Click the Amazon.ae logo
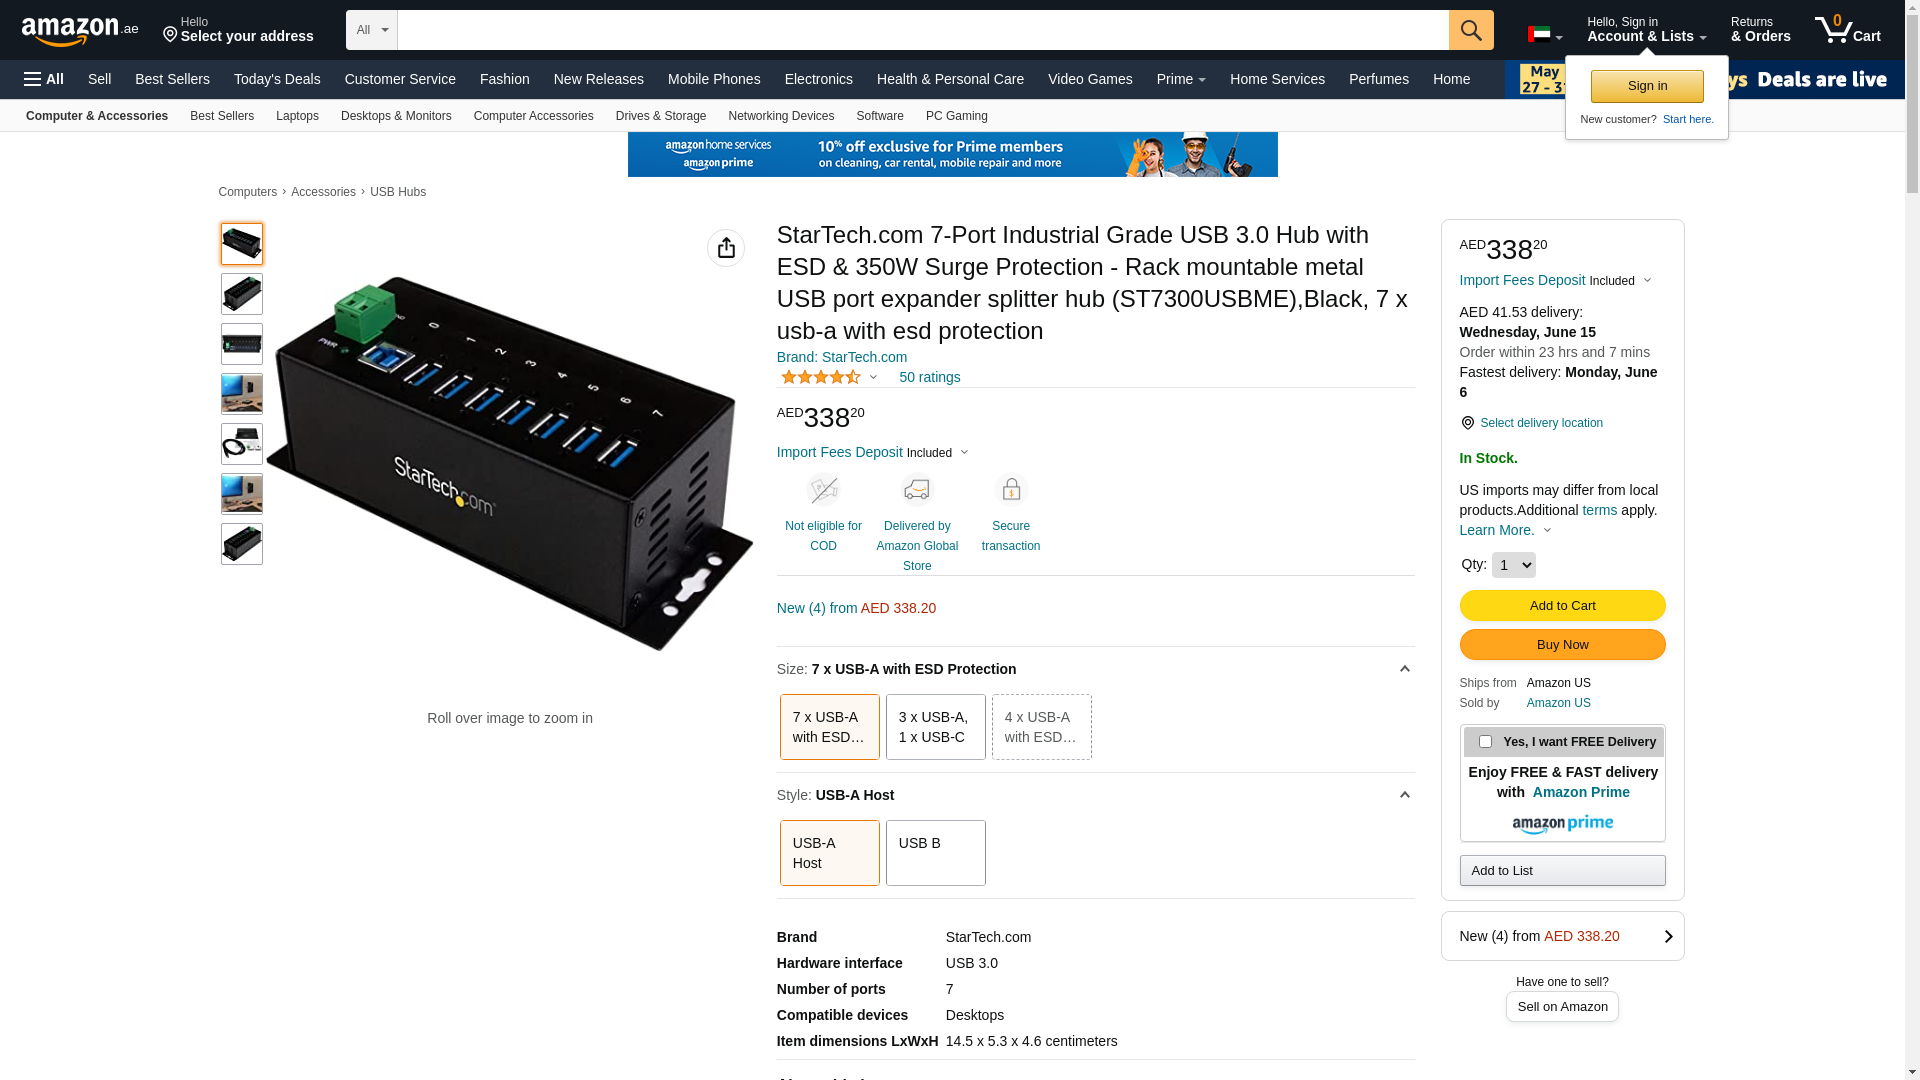The image size is (1920, 1080). tap(80, 31)
